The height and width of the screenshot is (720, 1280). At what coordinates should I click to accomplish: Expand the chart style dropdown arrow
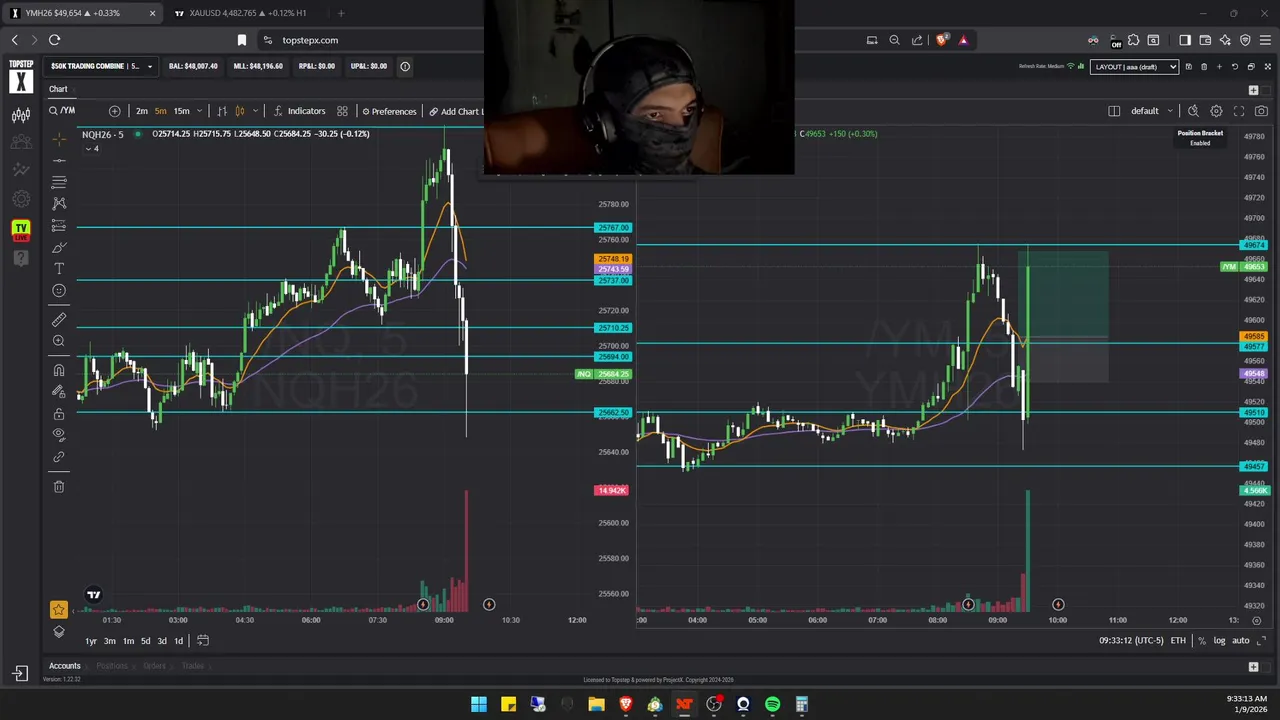[x=256, y=111]
